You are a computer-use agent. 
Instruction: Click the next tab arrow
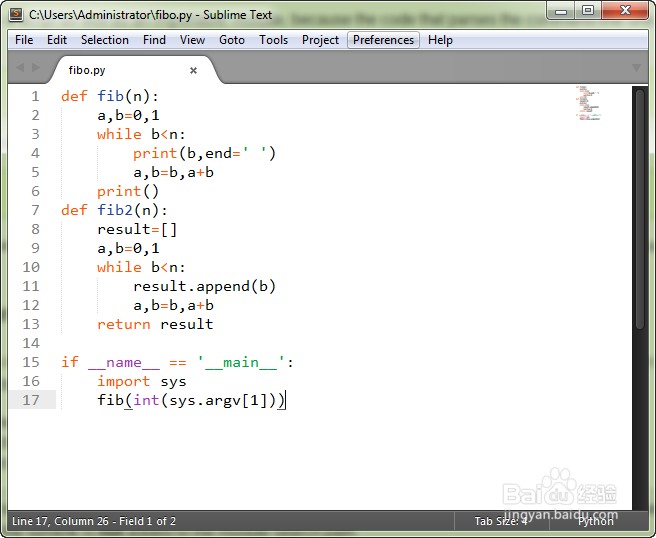pos(36,67)
